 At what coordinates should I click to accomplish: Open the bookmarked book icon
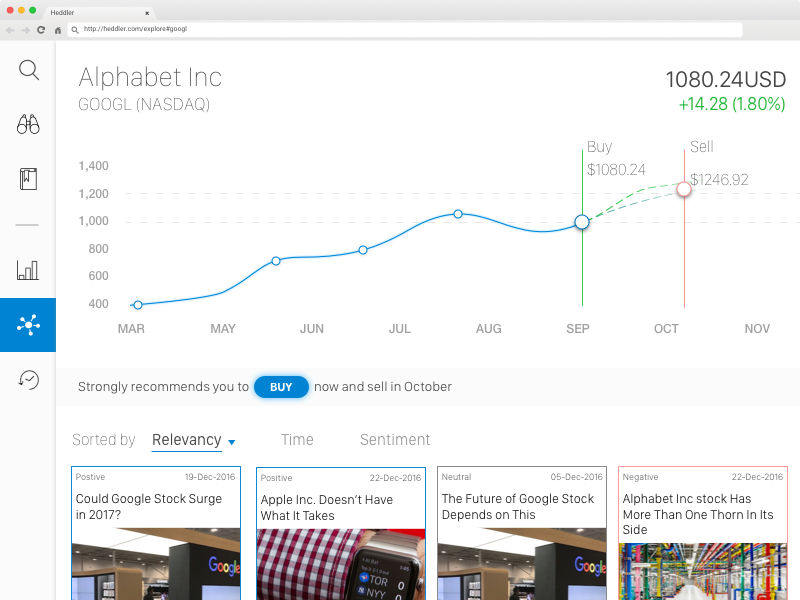click(28, 179)
